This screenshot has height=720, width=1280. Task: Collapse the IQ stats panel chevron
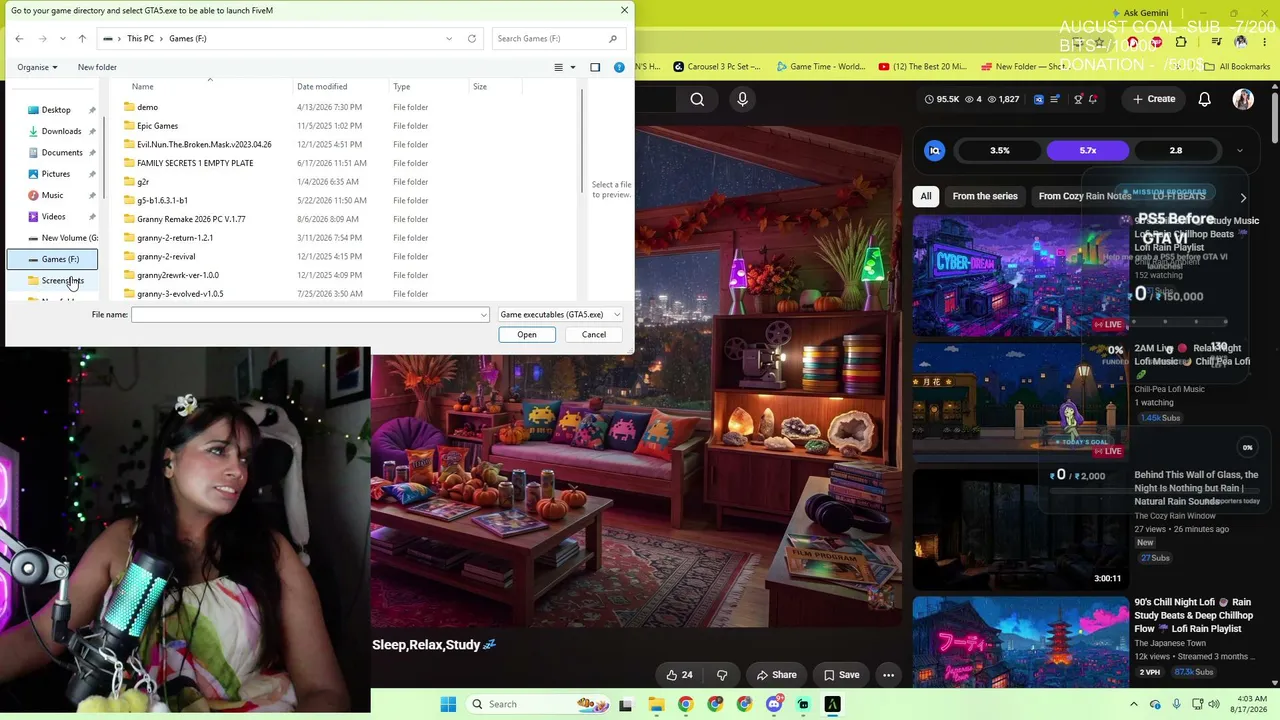click(x=1240, y=151)
